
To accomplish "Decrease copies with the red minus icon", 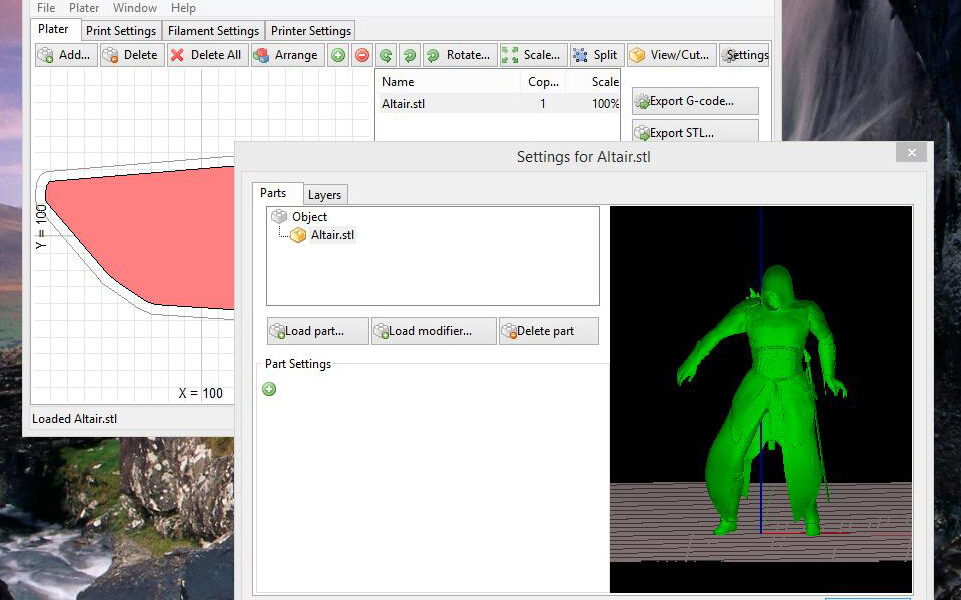I will [x=362, y=55].
